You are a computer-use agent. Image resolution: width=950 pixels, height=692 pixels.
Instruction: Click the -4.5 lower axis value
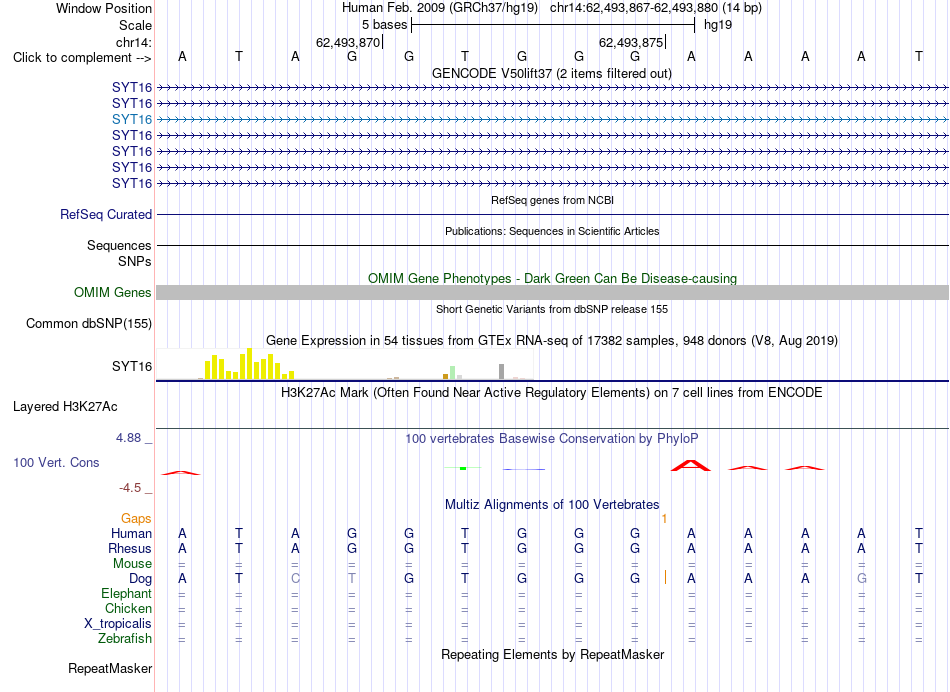[x=130, y=488]
